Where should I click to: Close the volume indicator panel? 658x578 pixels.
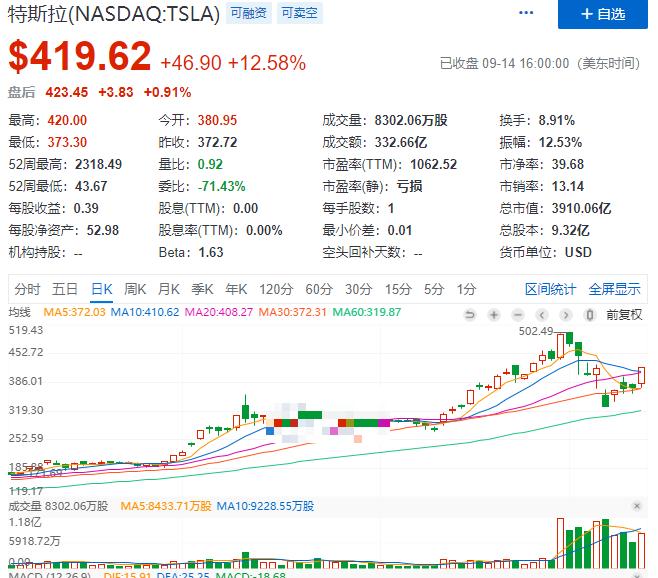(x=637, y=506)
